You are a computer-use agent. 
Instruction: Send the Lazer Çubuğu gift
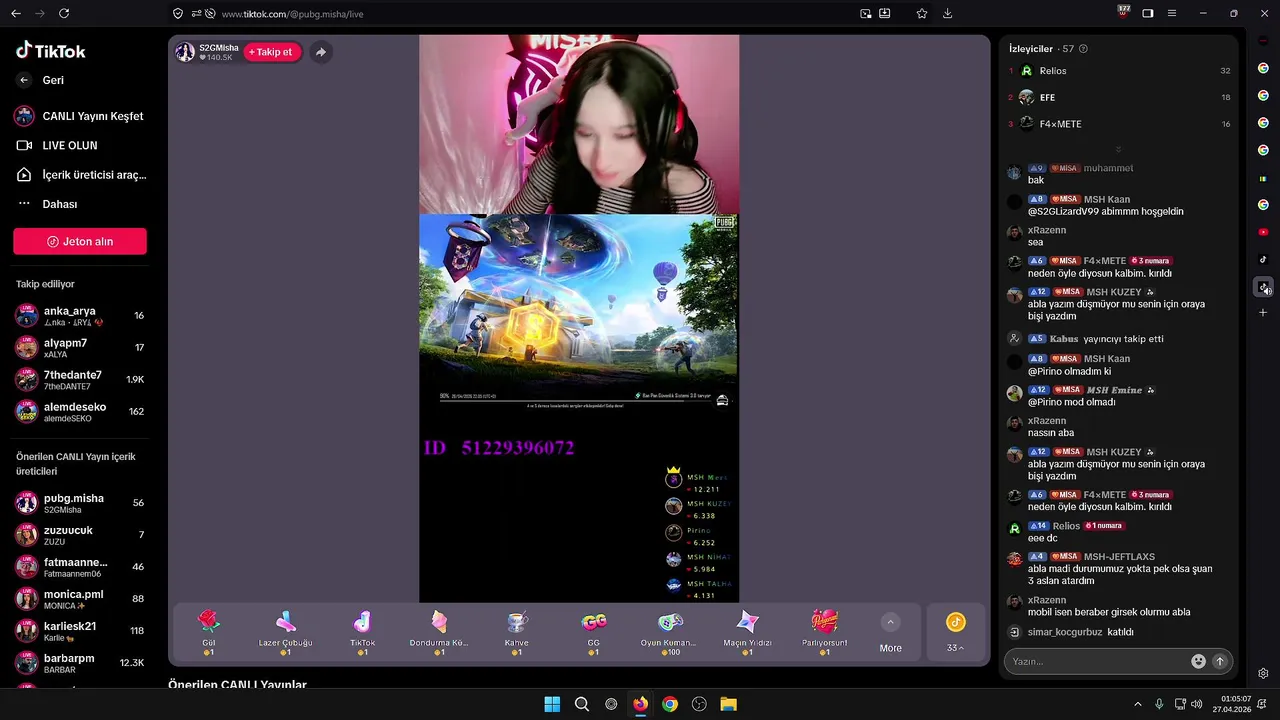(286, 634)
